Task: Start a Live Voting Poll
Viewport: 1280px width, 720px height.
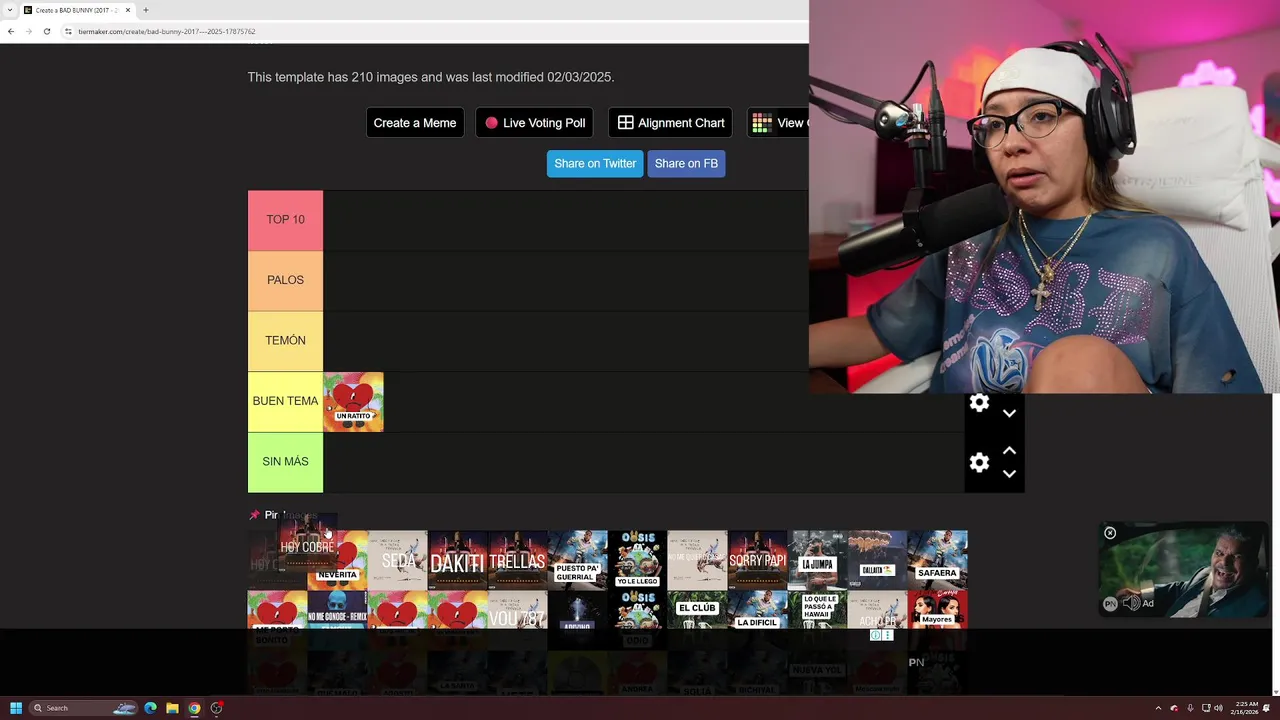Action: pyautogui.click(x=534, y=123)
